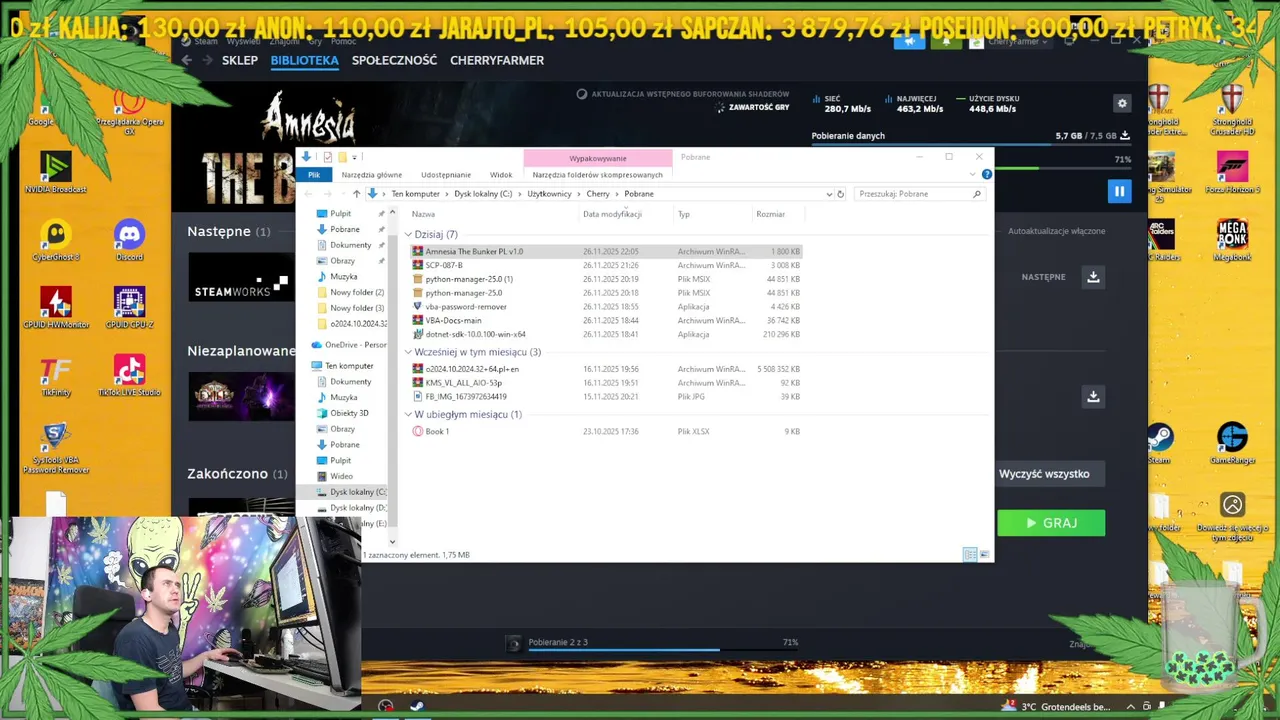The height and width of the screenshot is (720, 1280).
Task: Click the Pobieranie 2 z 3 progress bar
Action: point(663,650)
